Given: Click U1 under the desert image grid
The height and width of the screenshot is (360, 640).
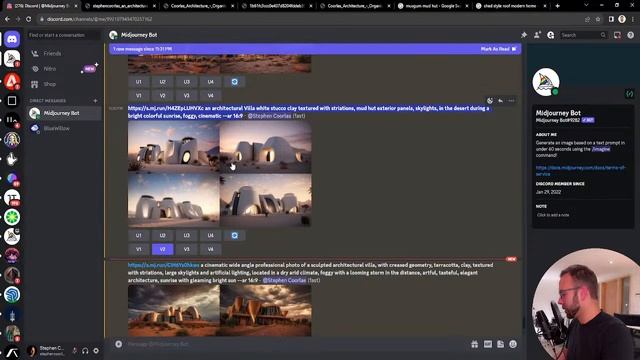Looking at the screenshot, I should click(x=138, y=82).
